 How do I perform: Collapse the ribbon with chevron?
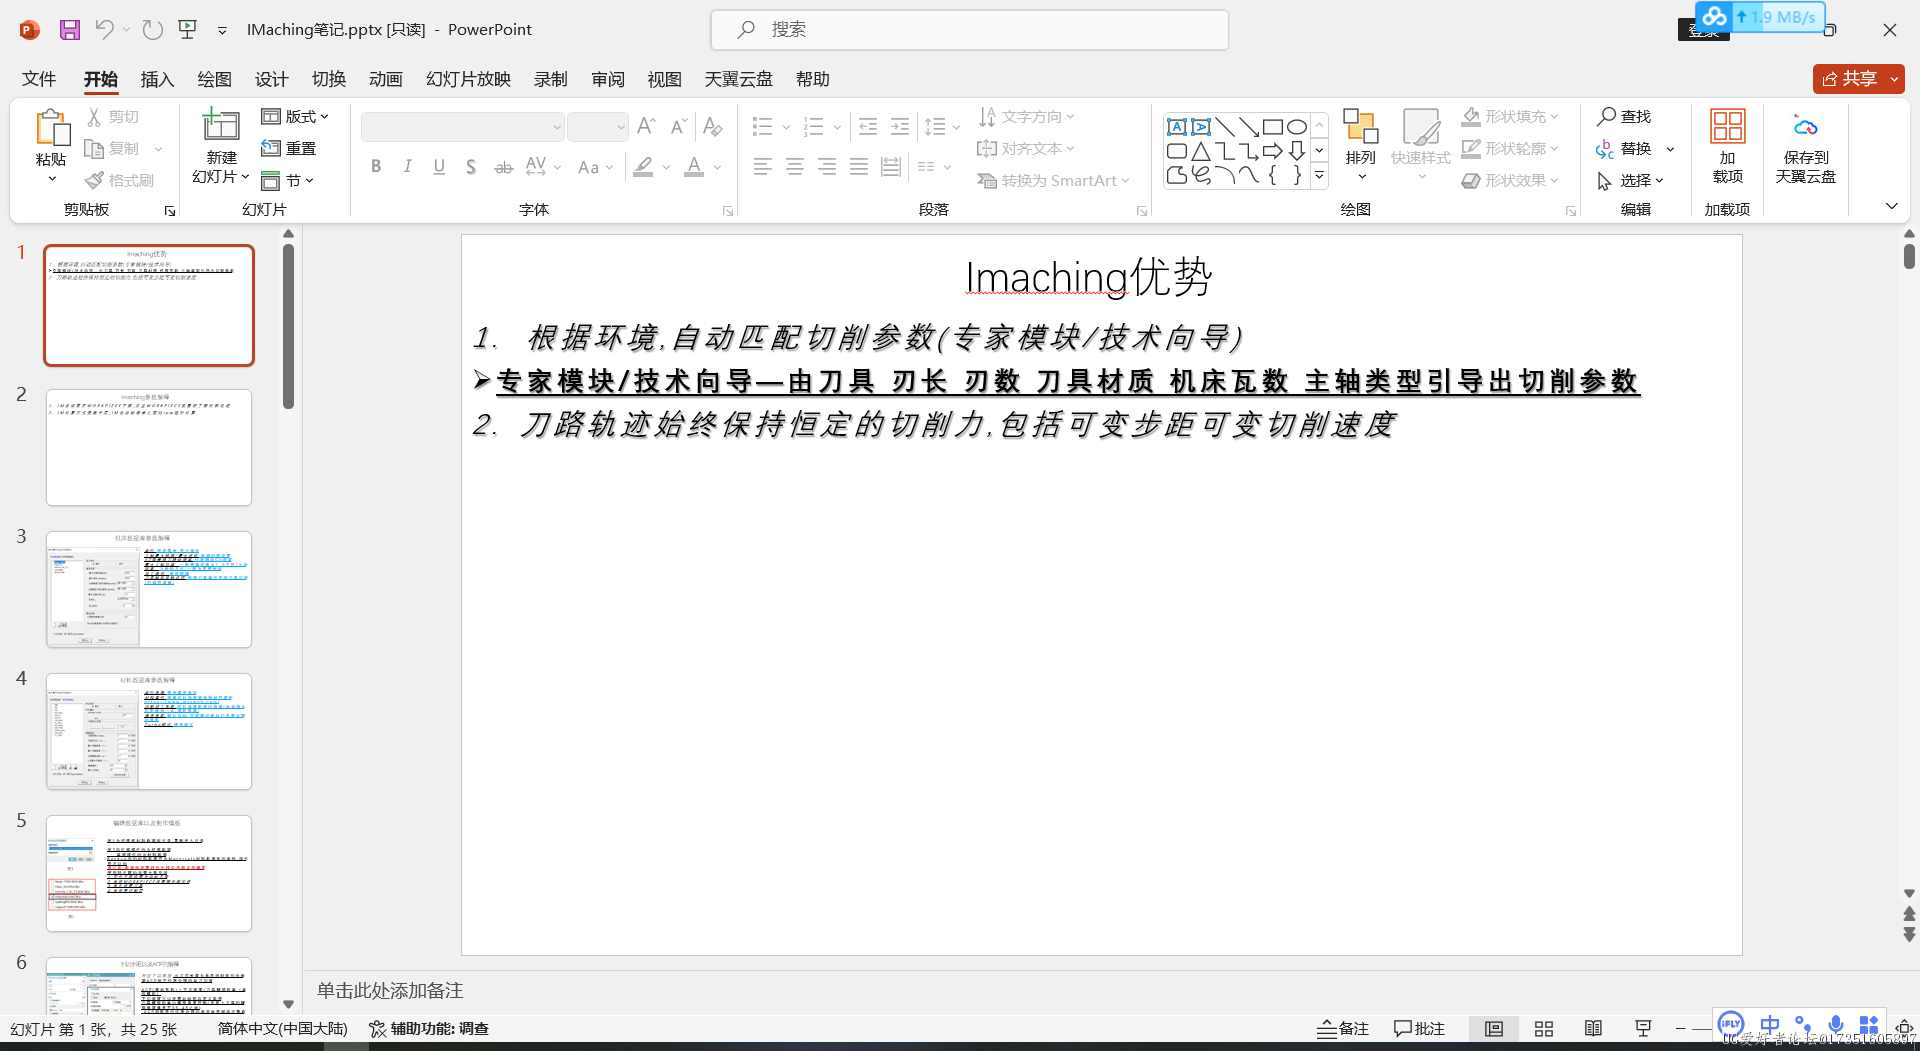pos(1891,206)
